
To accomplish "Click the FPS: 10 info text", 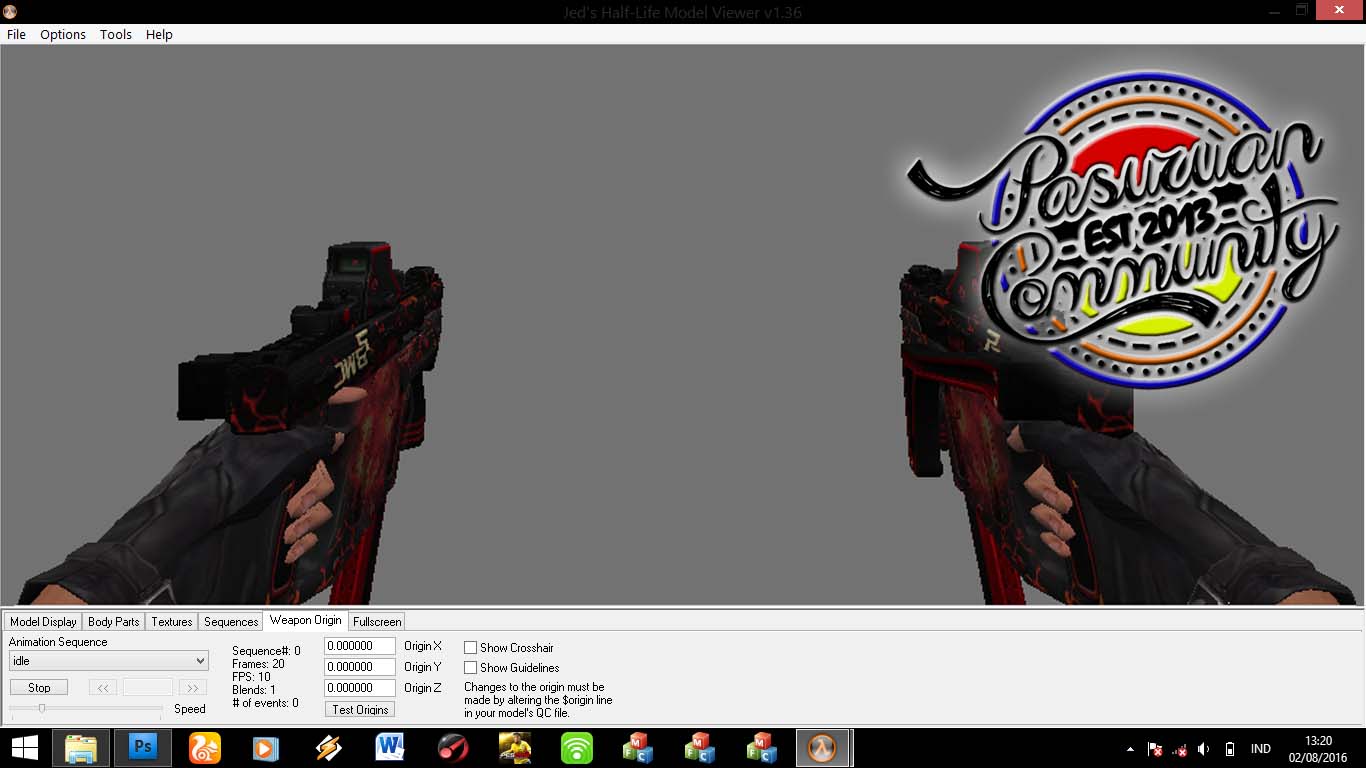I will pyautogui.click(x=251, y=677).
